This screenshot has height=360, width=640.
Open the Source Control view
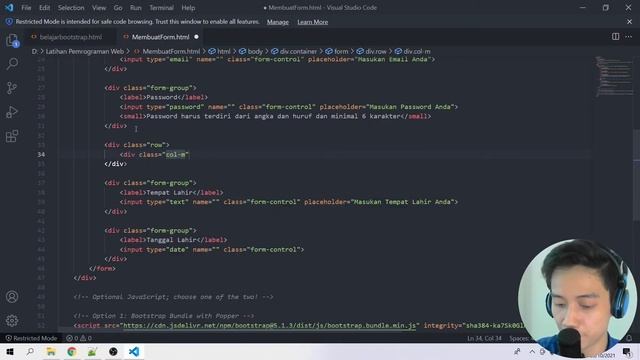pyautogui.click(x=12, y=88)
